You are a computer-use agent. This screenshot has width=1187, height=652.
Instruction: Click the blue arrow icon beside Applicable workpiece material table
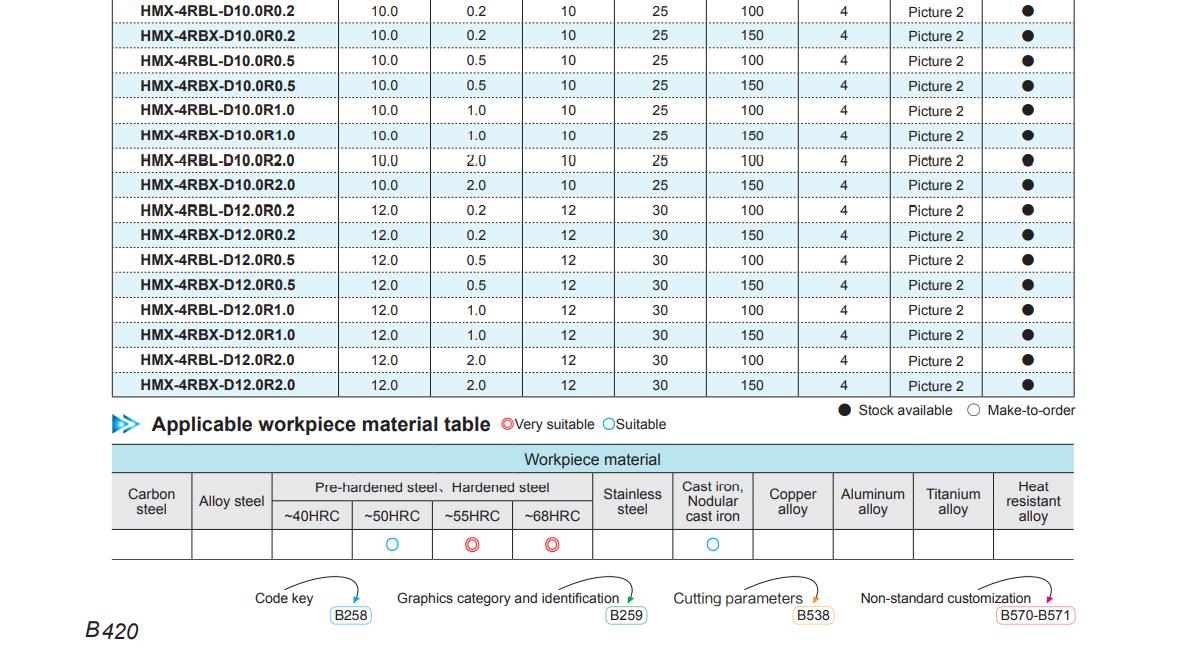pyautogui.click(x=126, y=424)
